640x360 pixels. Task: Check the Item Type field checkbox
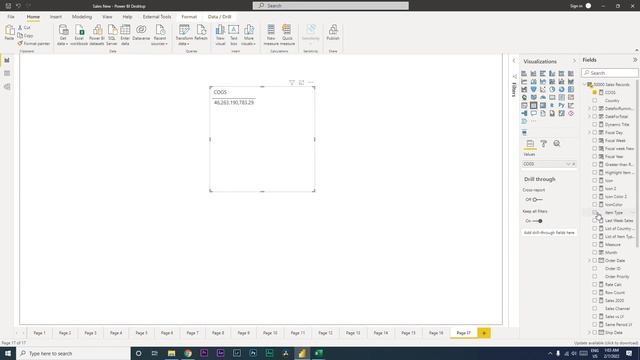pyautogui.click(x=595, y=212)
